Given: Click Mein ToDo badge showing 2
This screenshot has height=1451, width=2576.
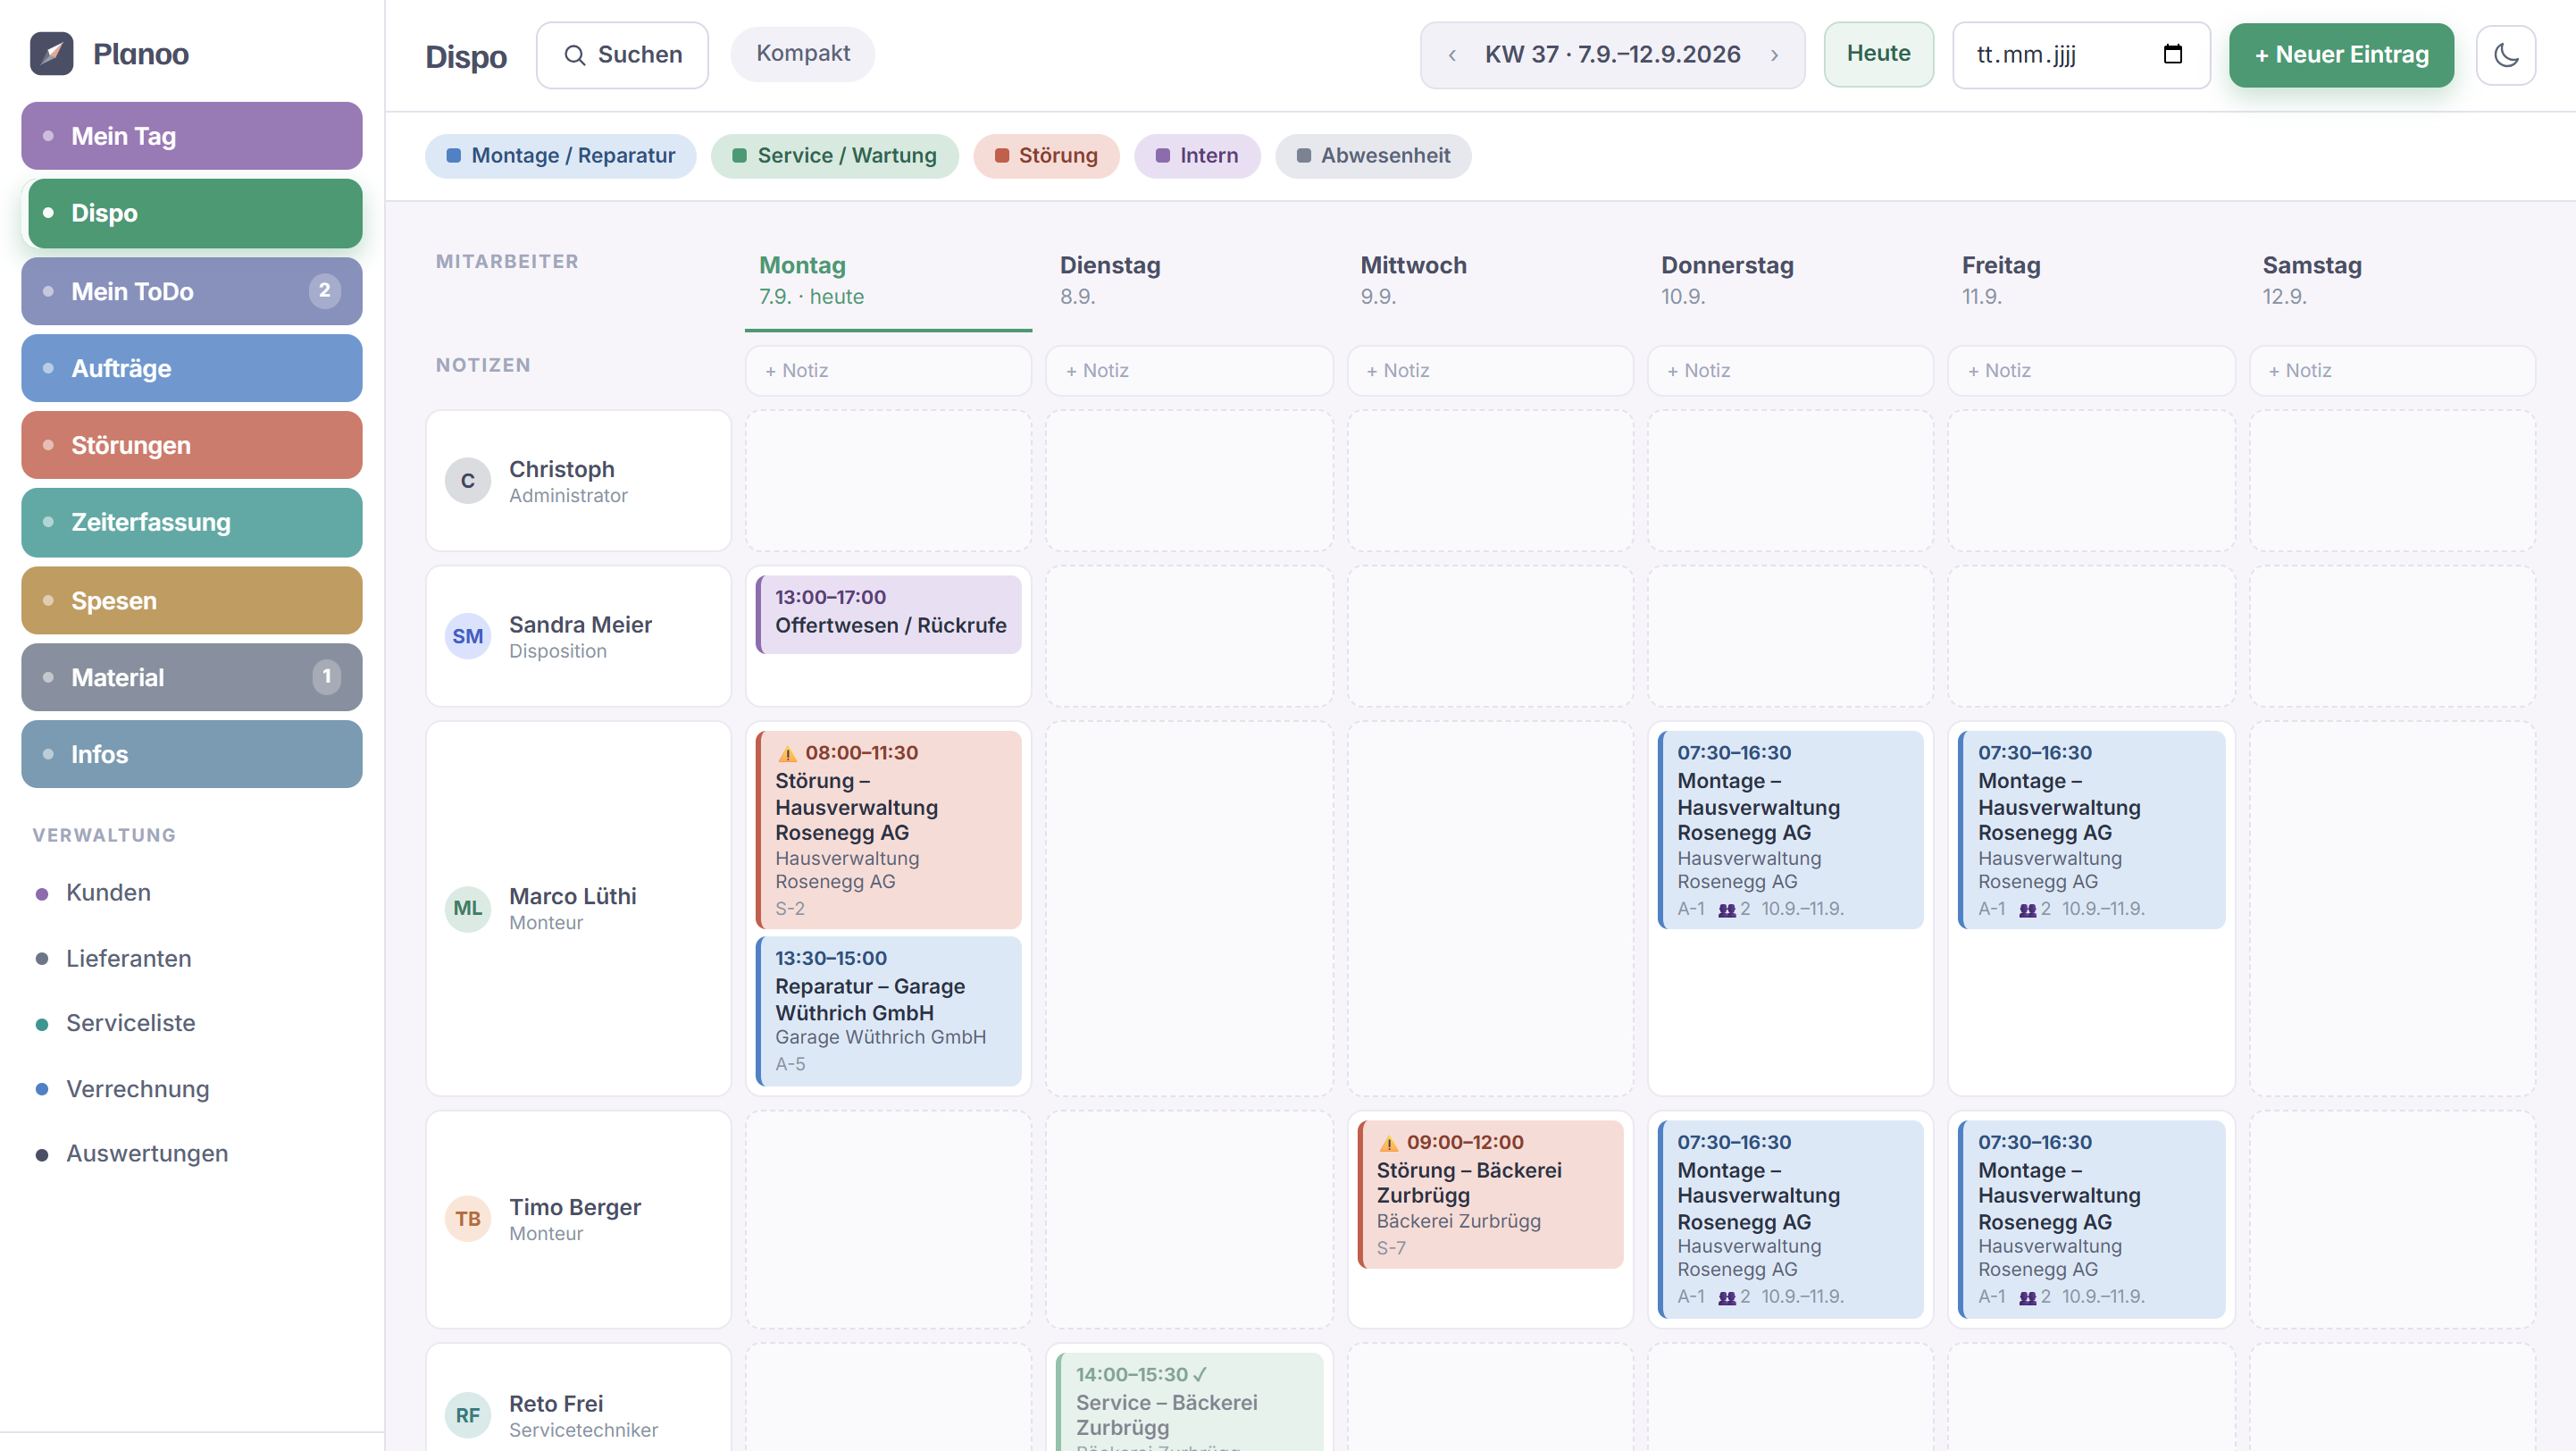Looking at the screenshot, I should pyautogui.click(x=324, y=291).
